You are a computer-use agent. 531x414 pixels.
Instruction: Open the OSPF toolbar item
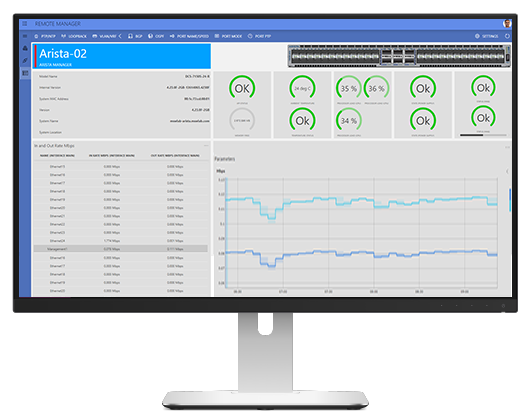tap(156, 36)
